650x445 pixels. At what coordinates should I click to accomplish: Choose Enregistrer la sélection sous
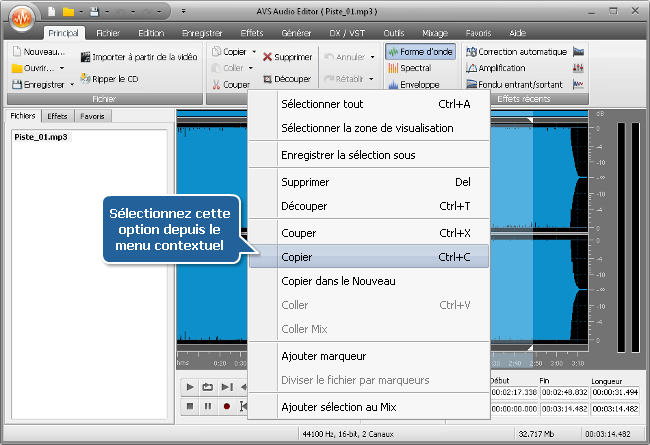(x=369, y=155)
